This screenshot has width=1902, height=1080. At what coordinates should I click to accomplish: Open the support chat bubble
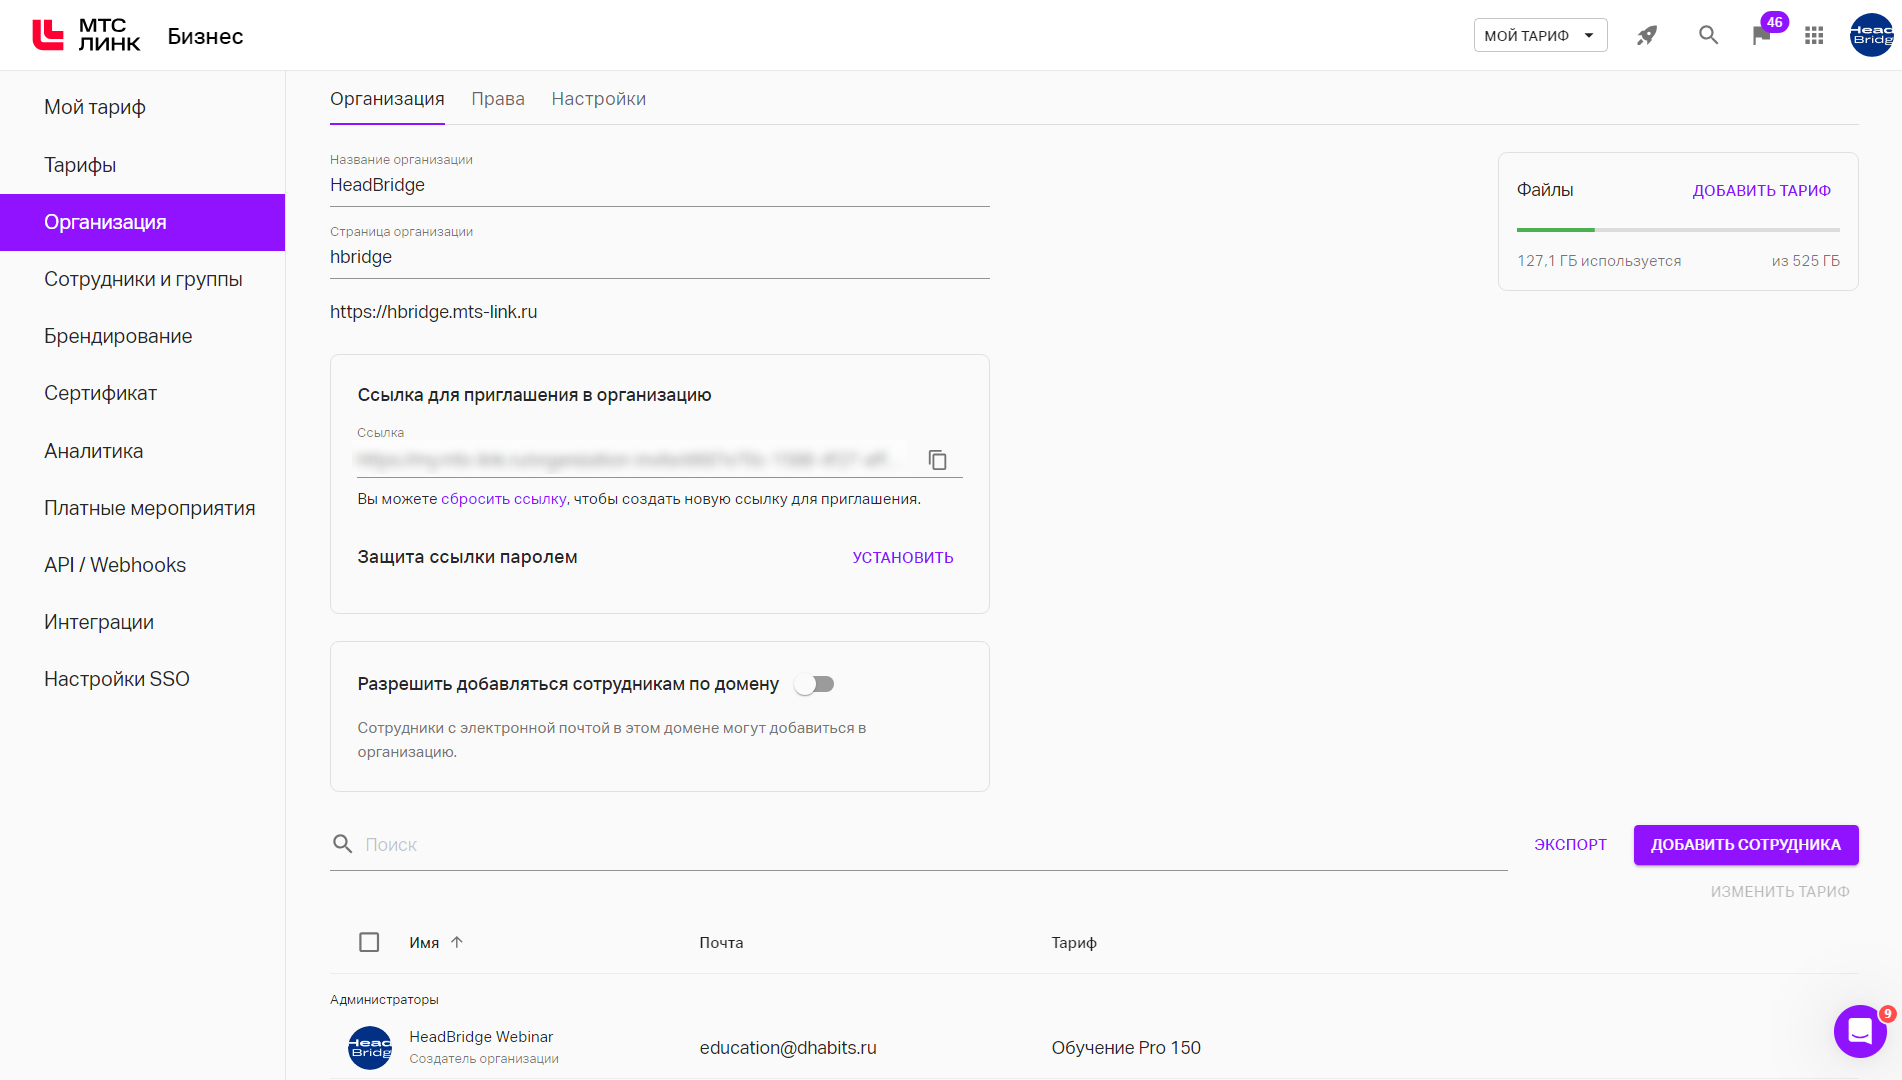(x=1860, y=1031)
